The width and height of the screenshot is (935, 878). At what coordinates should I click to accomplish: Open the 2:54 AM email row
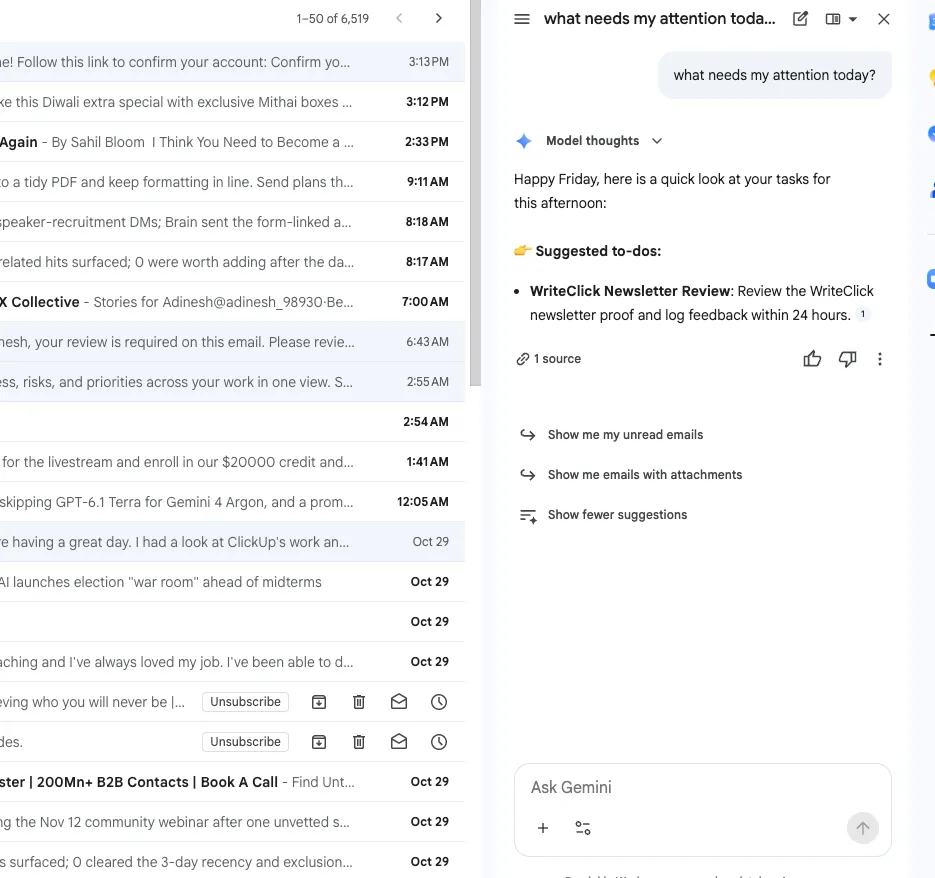click(x=232, y=422)
